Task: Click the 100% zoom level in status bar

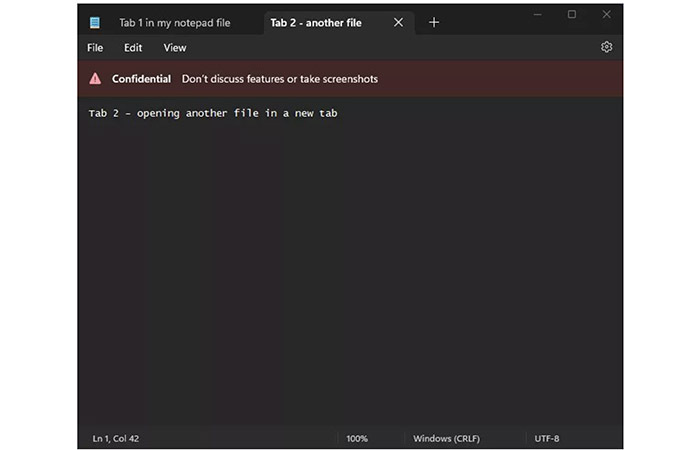Action: click(357, 438)
